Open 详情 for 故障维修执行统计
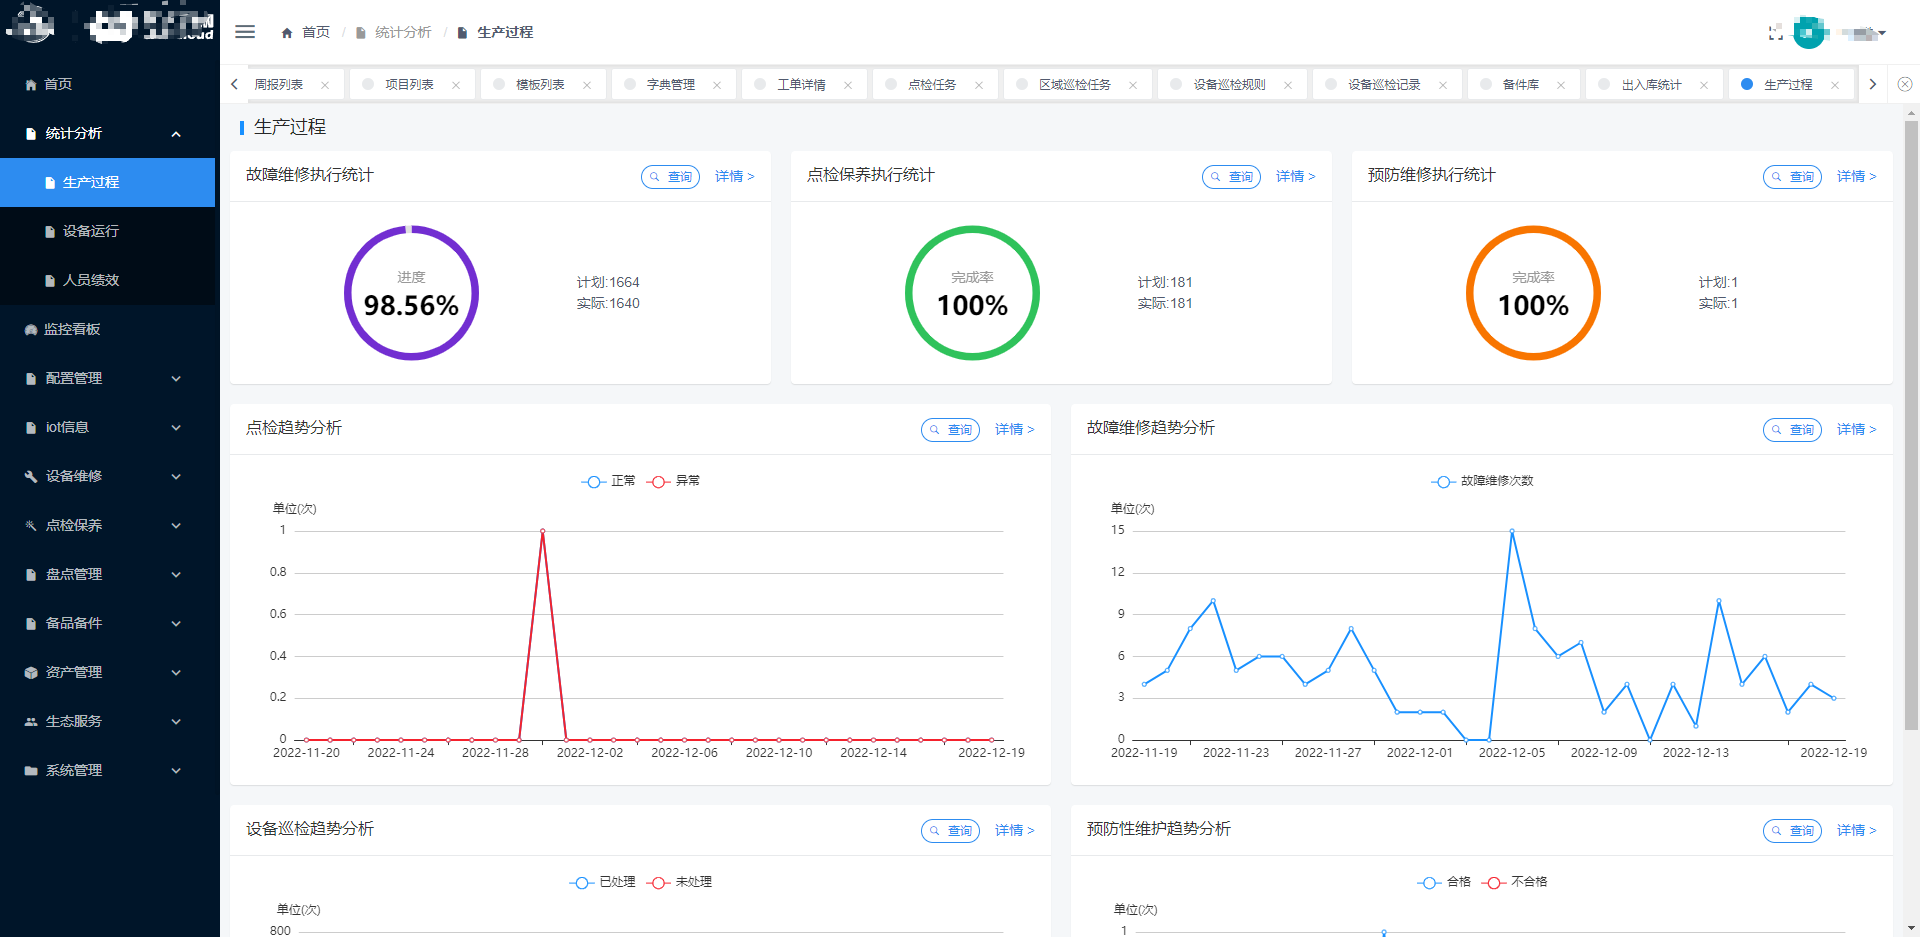 click(734, 177)
